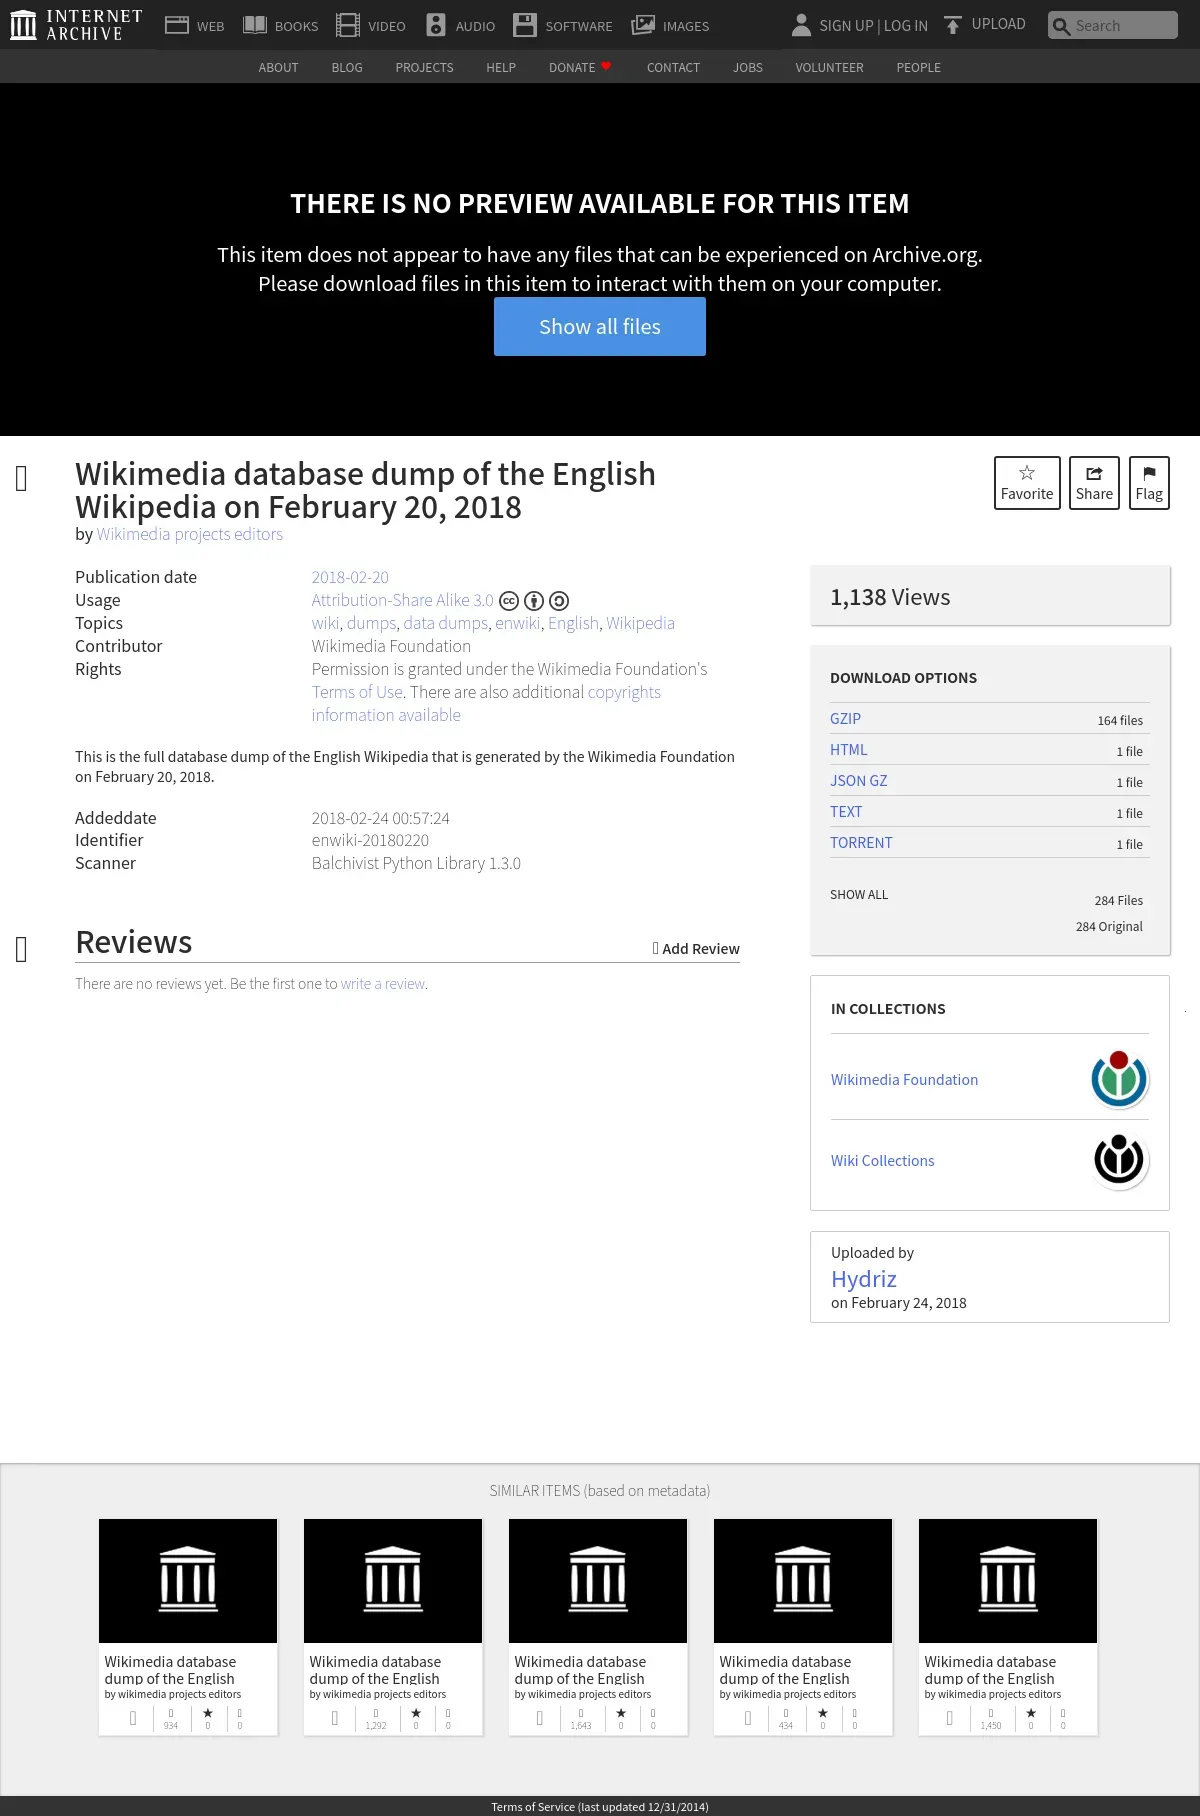Click Add Review

click(696, 948)
